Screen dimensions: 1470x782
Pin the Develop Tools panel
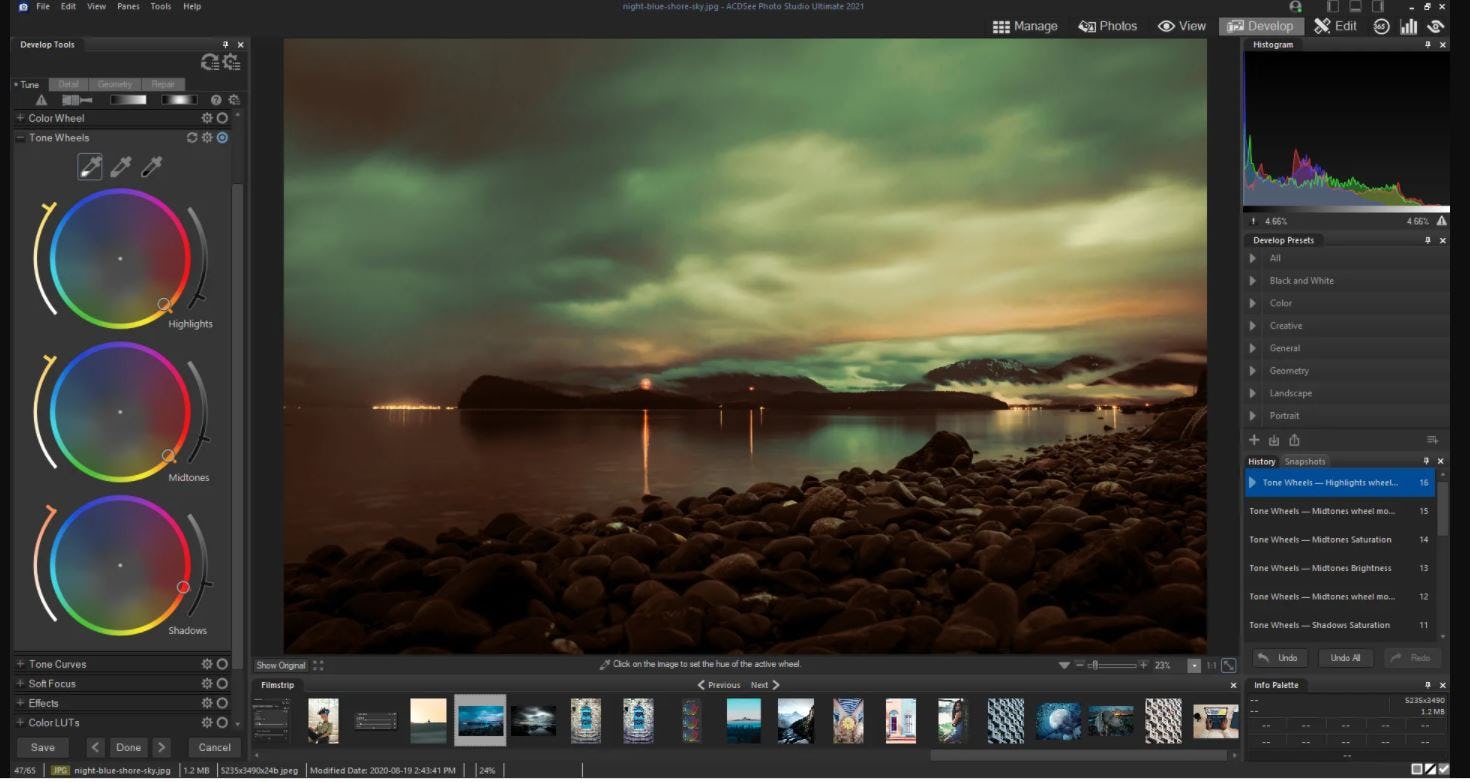point(226,45)
